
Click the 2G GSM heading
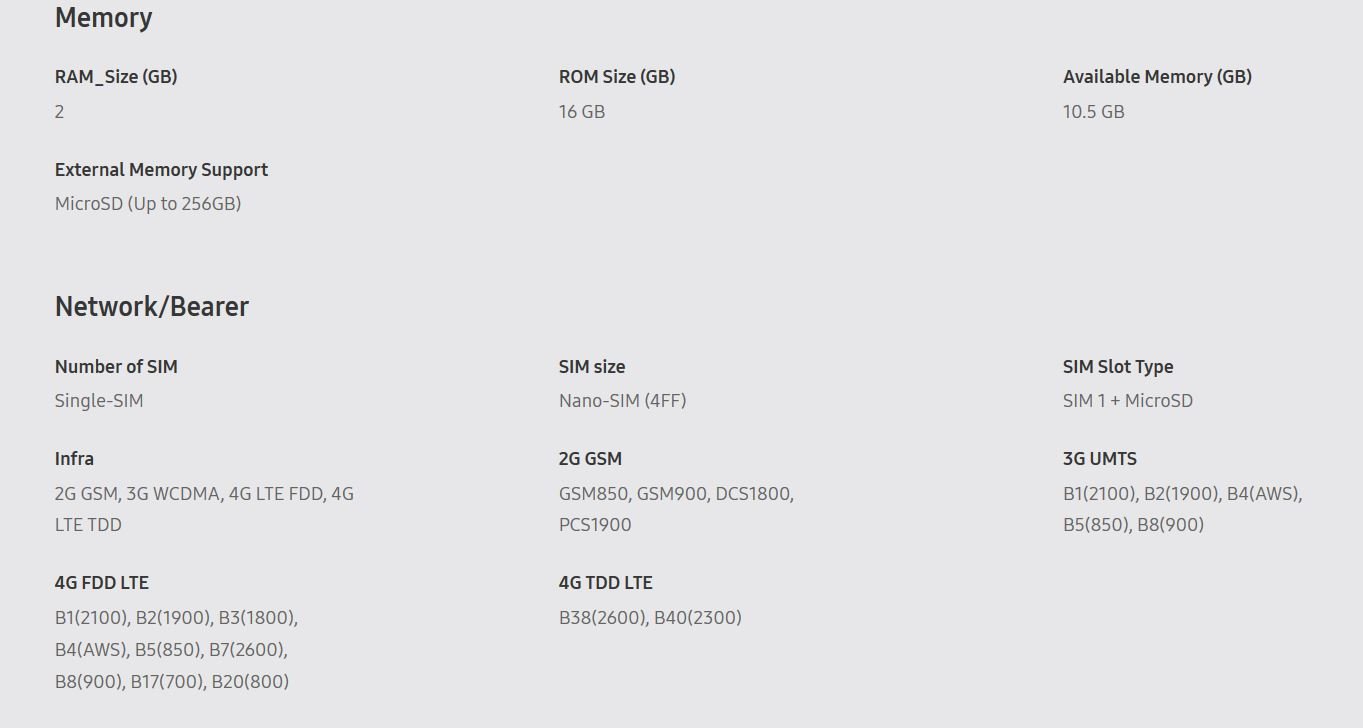(x=590, y=459)
